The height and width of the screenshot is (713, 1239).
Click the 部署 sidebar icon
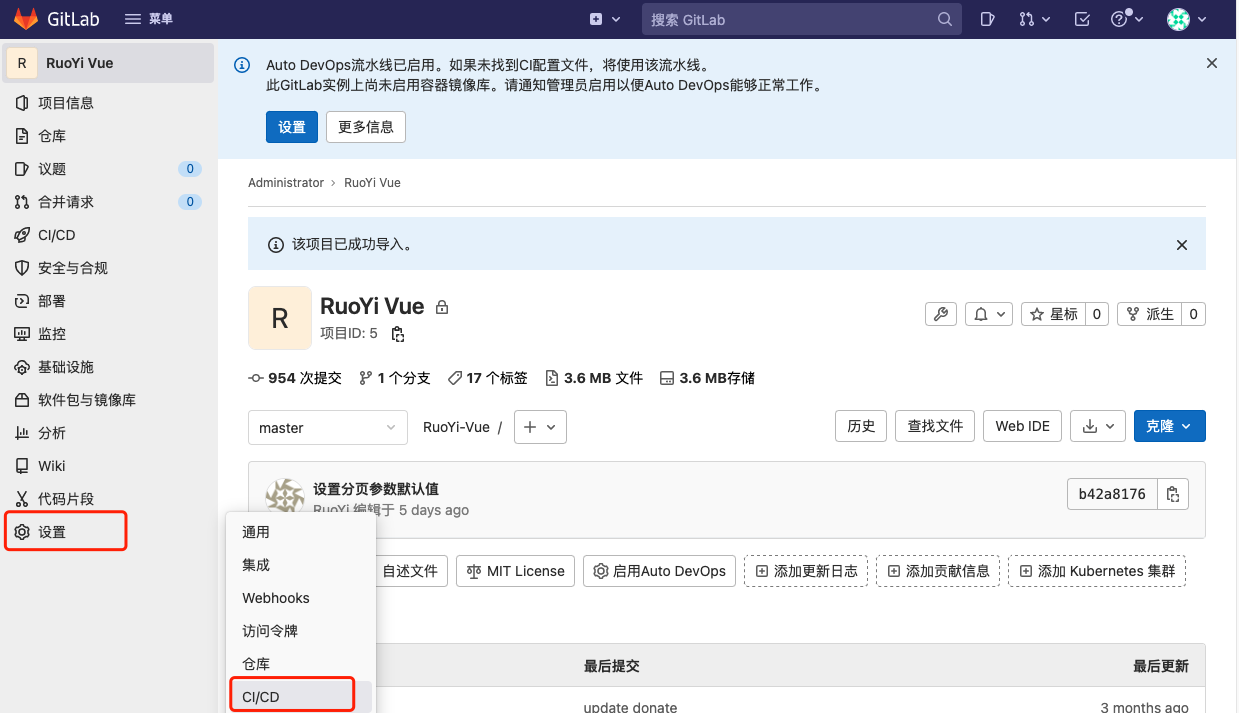click(x=22, y=301)
